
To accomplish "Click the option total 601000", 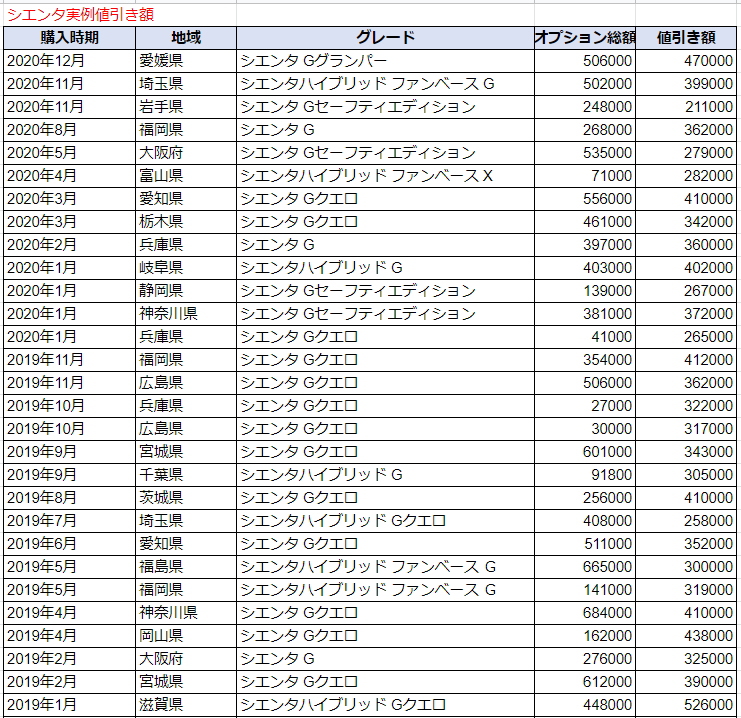I will tap(585, 452).
